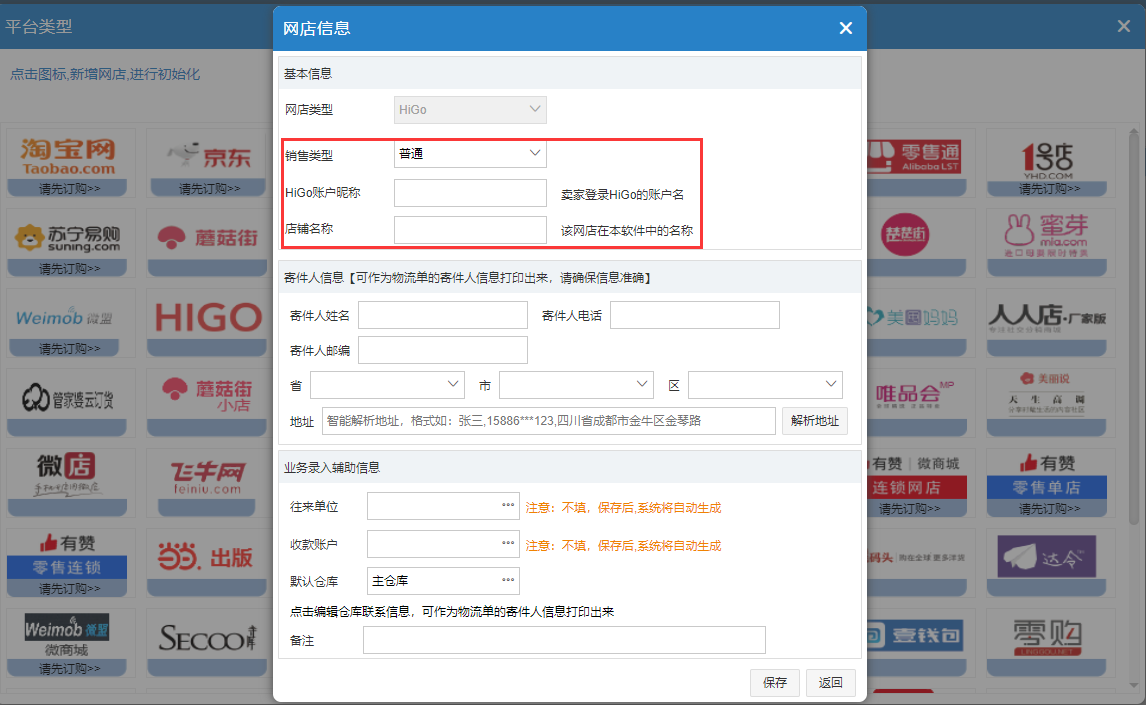The image size is (1146, 705).
Task: Choose the 楚楚街 round pink icon
Action: 905,235
